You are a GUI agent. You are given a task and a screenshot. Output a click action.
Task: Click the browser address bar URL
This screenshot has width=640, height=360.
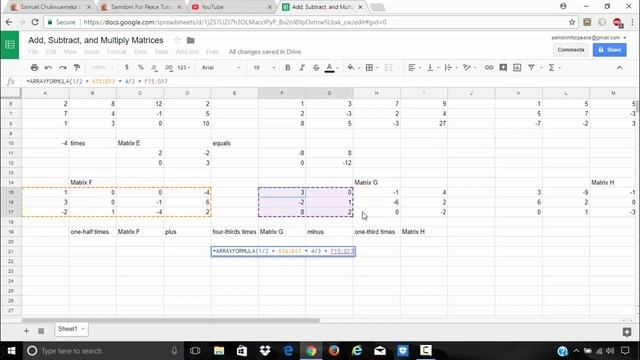[x=235, y=22]
